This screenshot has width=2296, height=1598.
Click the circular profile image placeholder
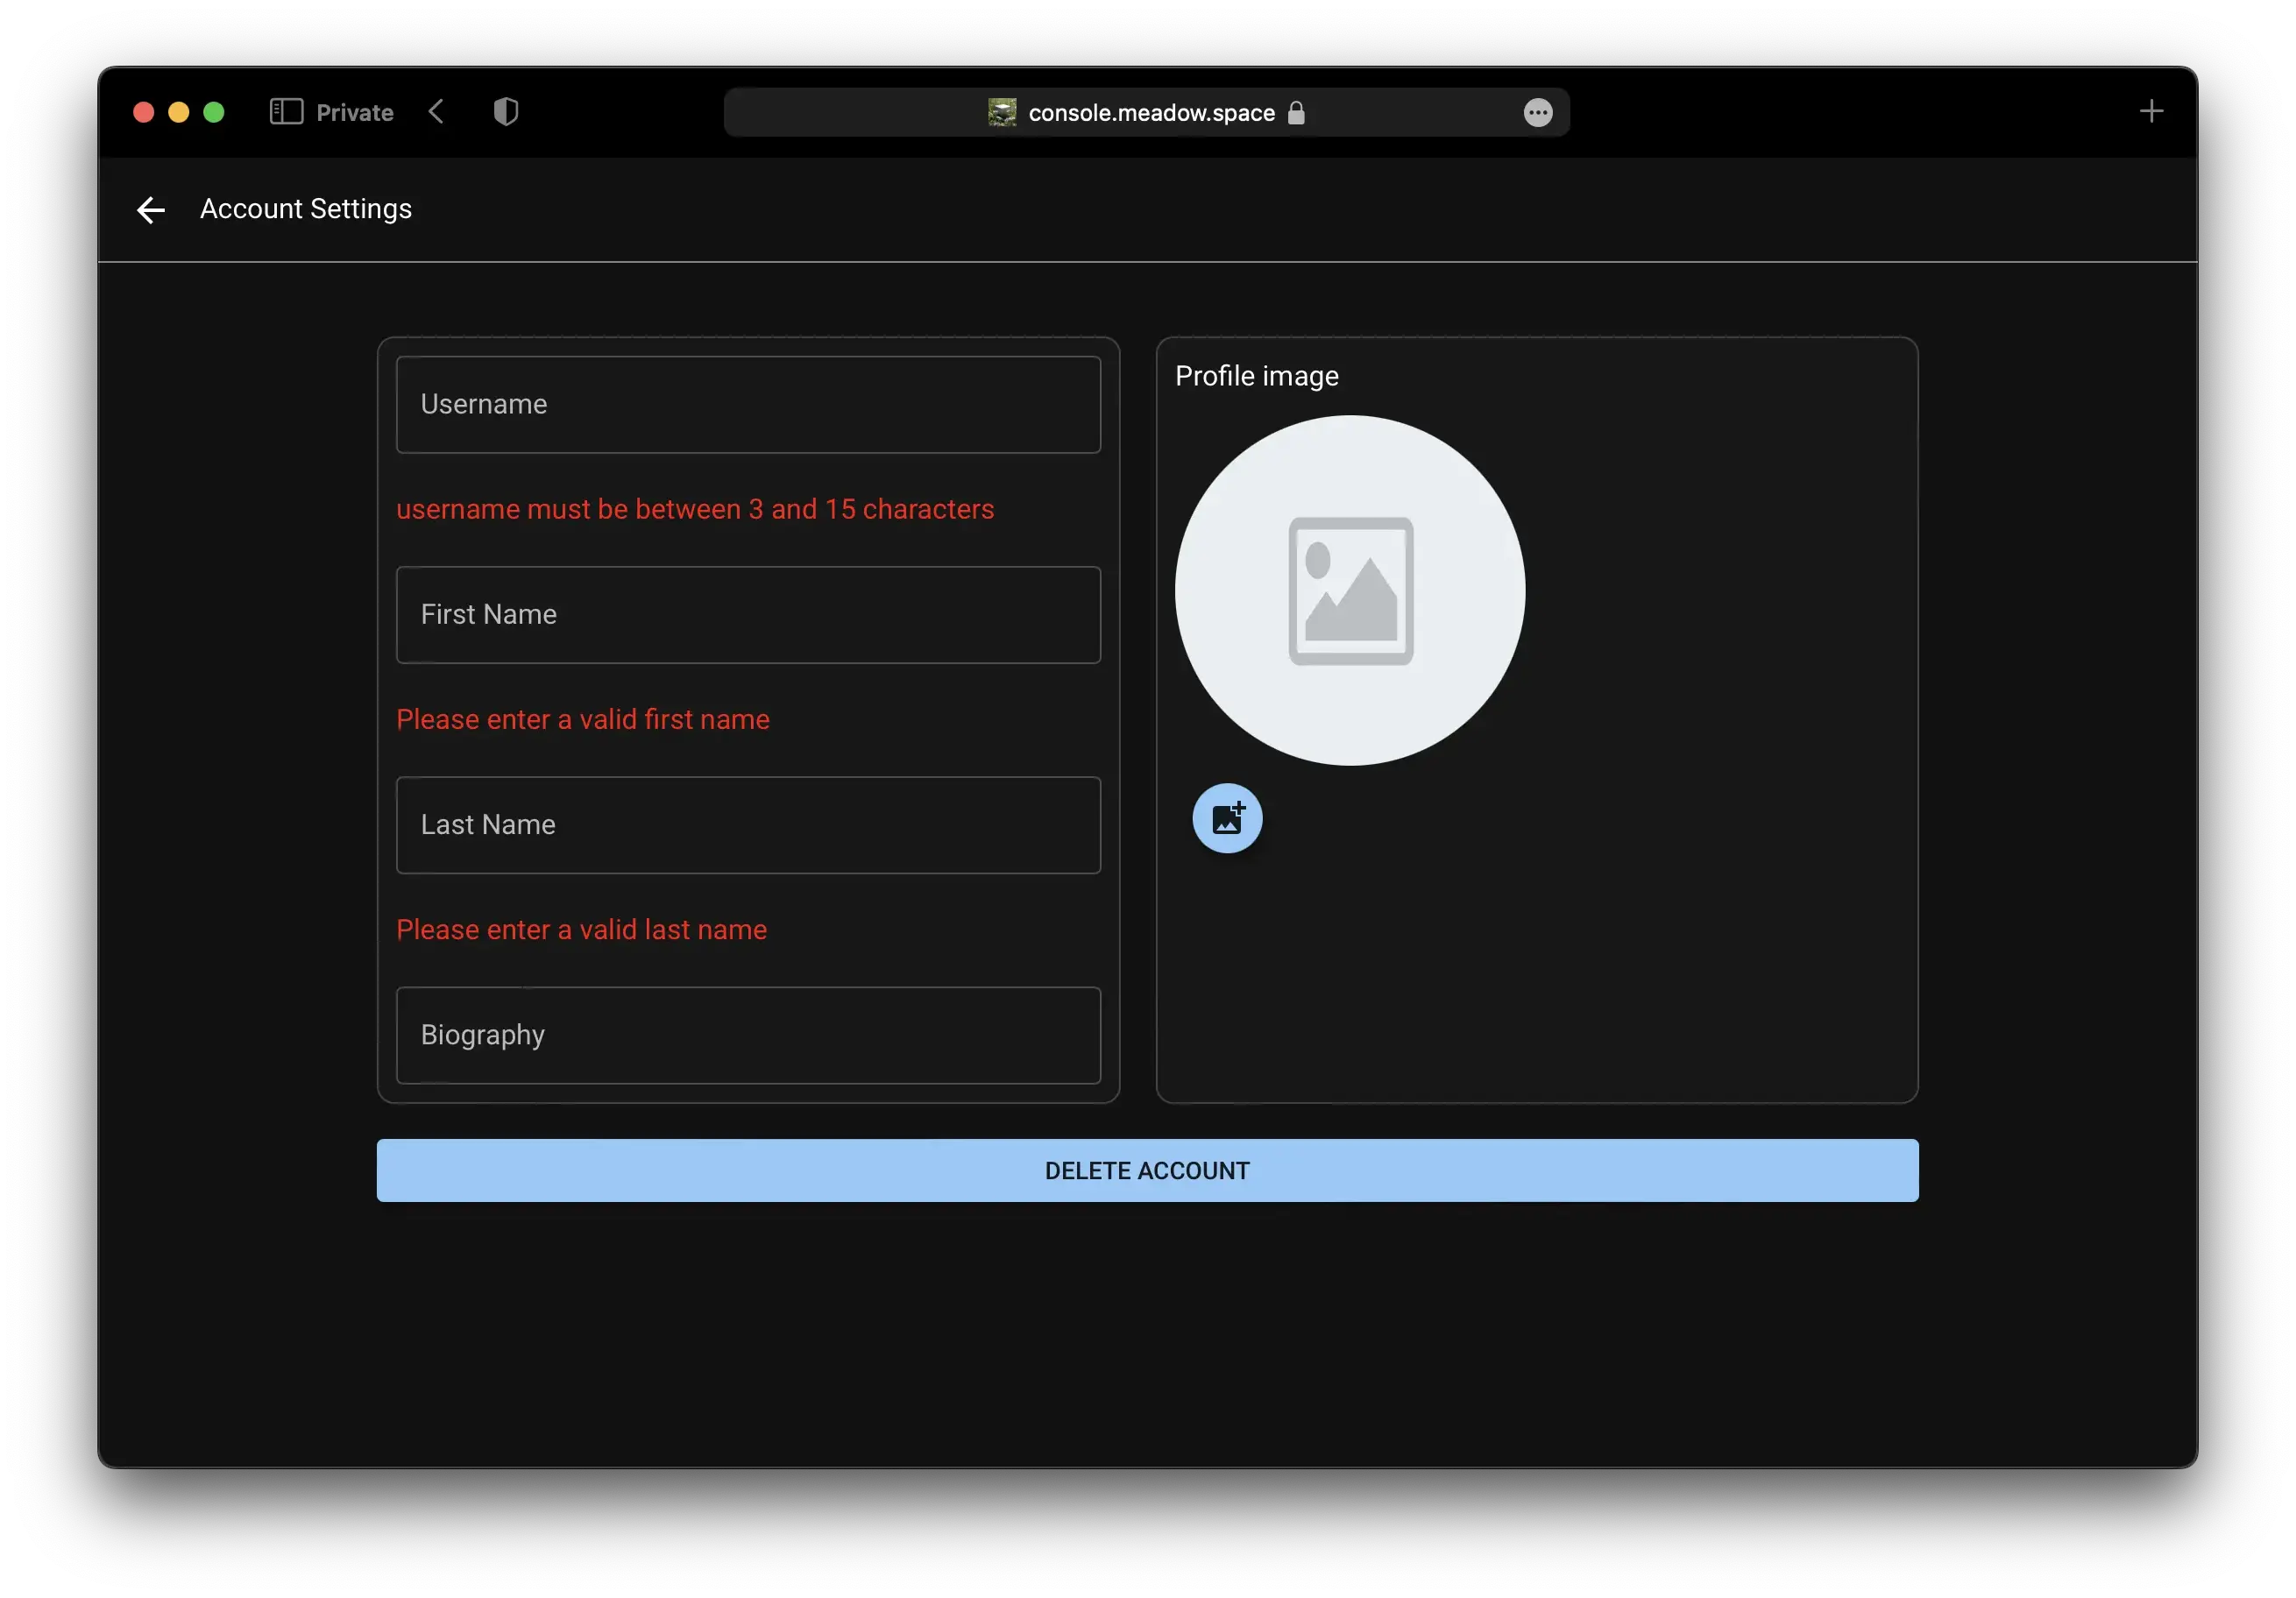click(x=1349, y=591)
